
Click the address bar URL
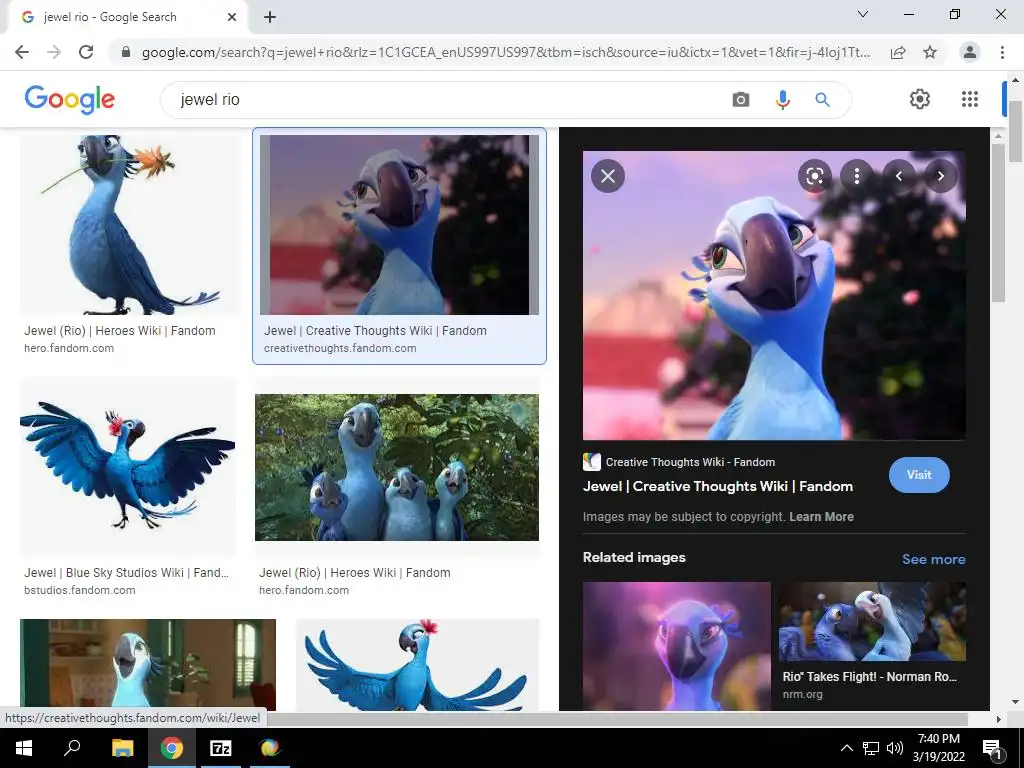coord(505,52)
